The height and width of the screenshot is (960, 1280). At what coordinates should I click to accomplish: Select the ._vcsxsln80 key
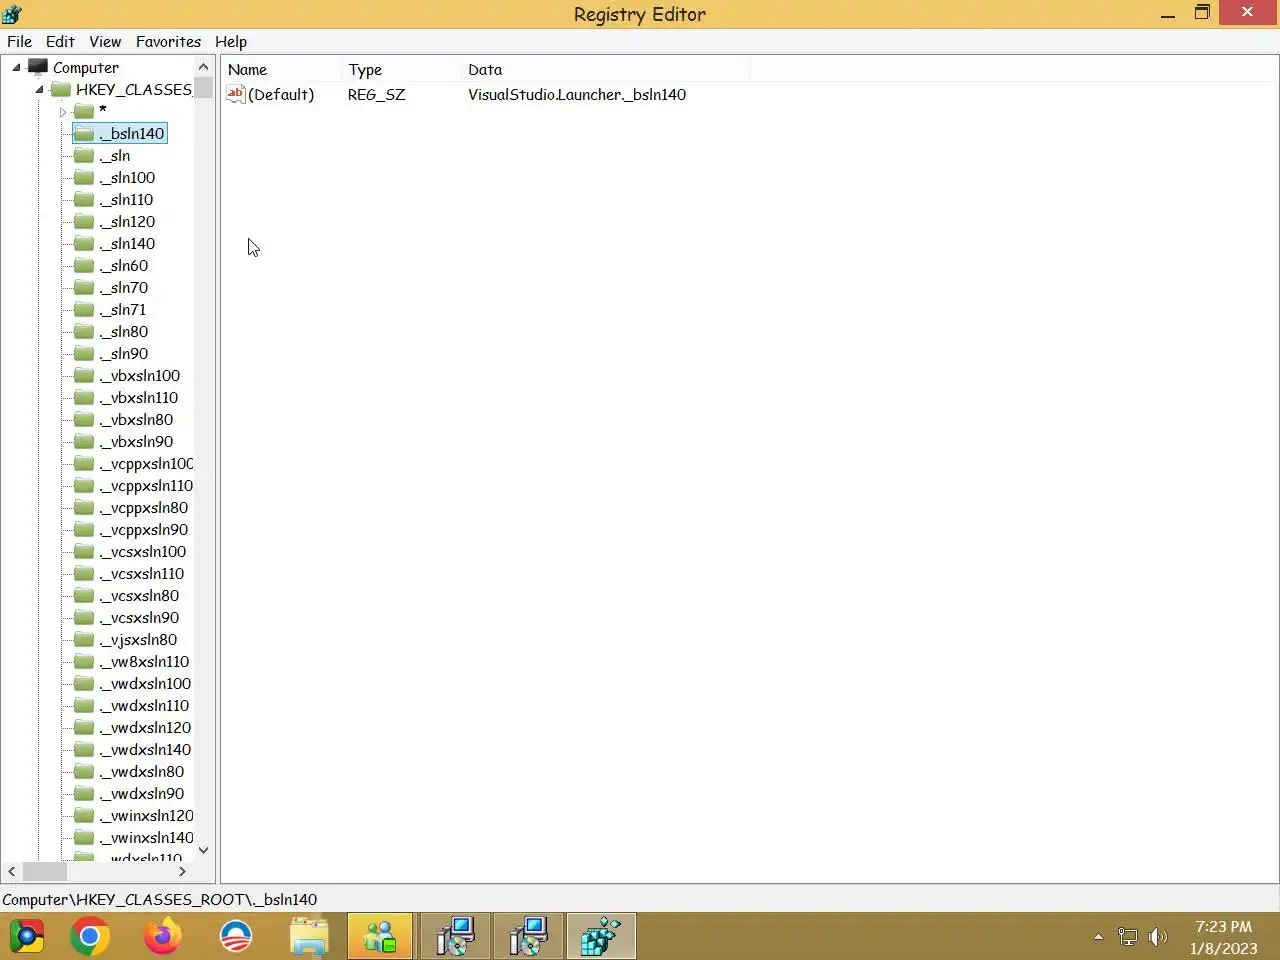click(x=139, y=595)
